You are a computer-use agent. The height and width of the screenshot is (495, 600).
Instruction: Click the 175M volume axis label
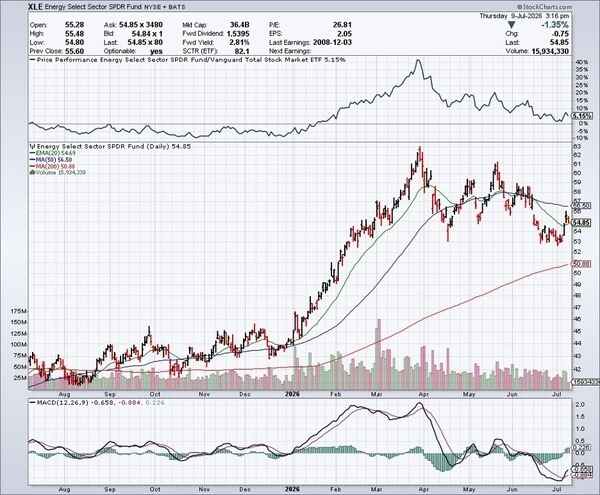18,311
